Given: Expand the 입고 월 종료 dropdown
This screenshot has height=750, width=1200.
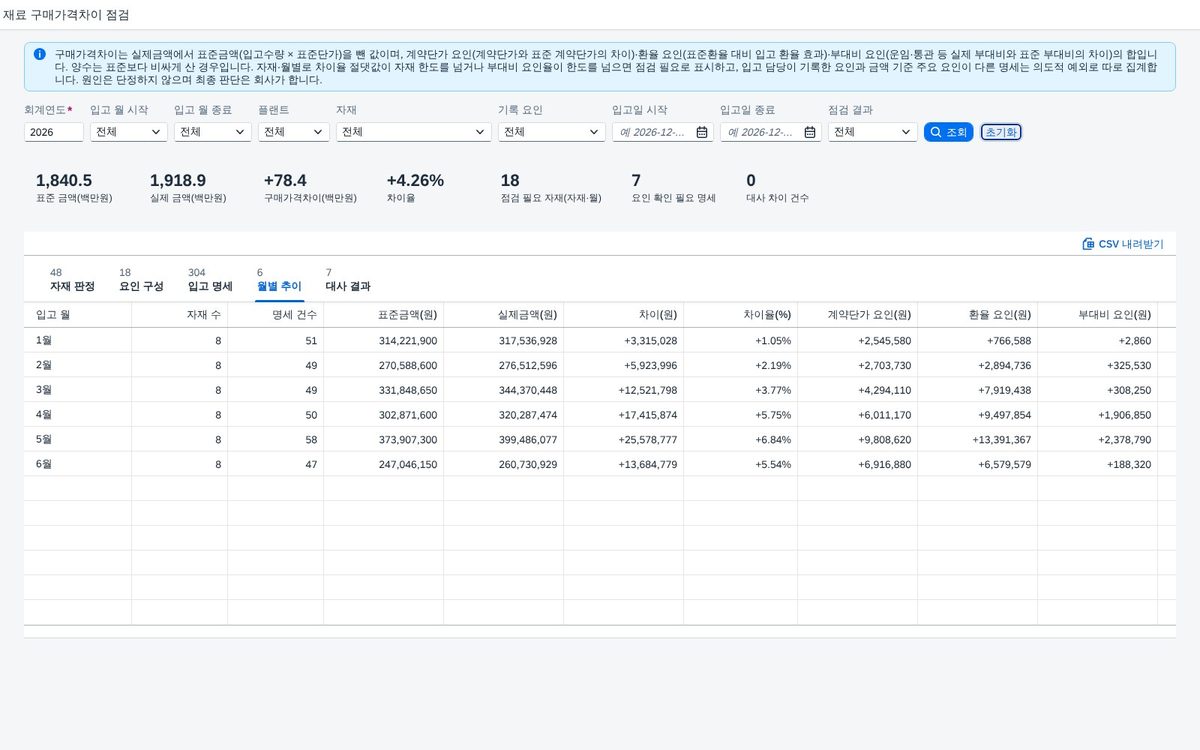Looking at the screenshot, I should pyautogui.click(x=213, y=132).
